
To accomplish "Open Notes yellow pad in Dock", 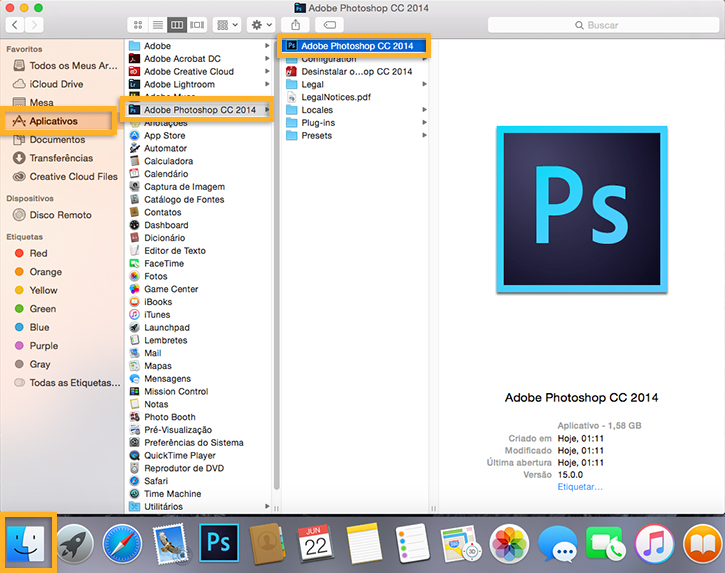I will click(x=364, y=543).
